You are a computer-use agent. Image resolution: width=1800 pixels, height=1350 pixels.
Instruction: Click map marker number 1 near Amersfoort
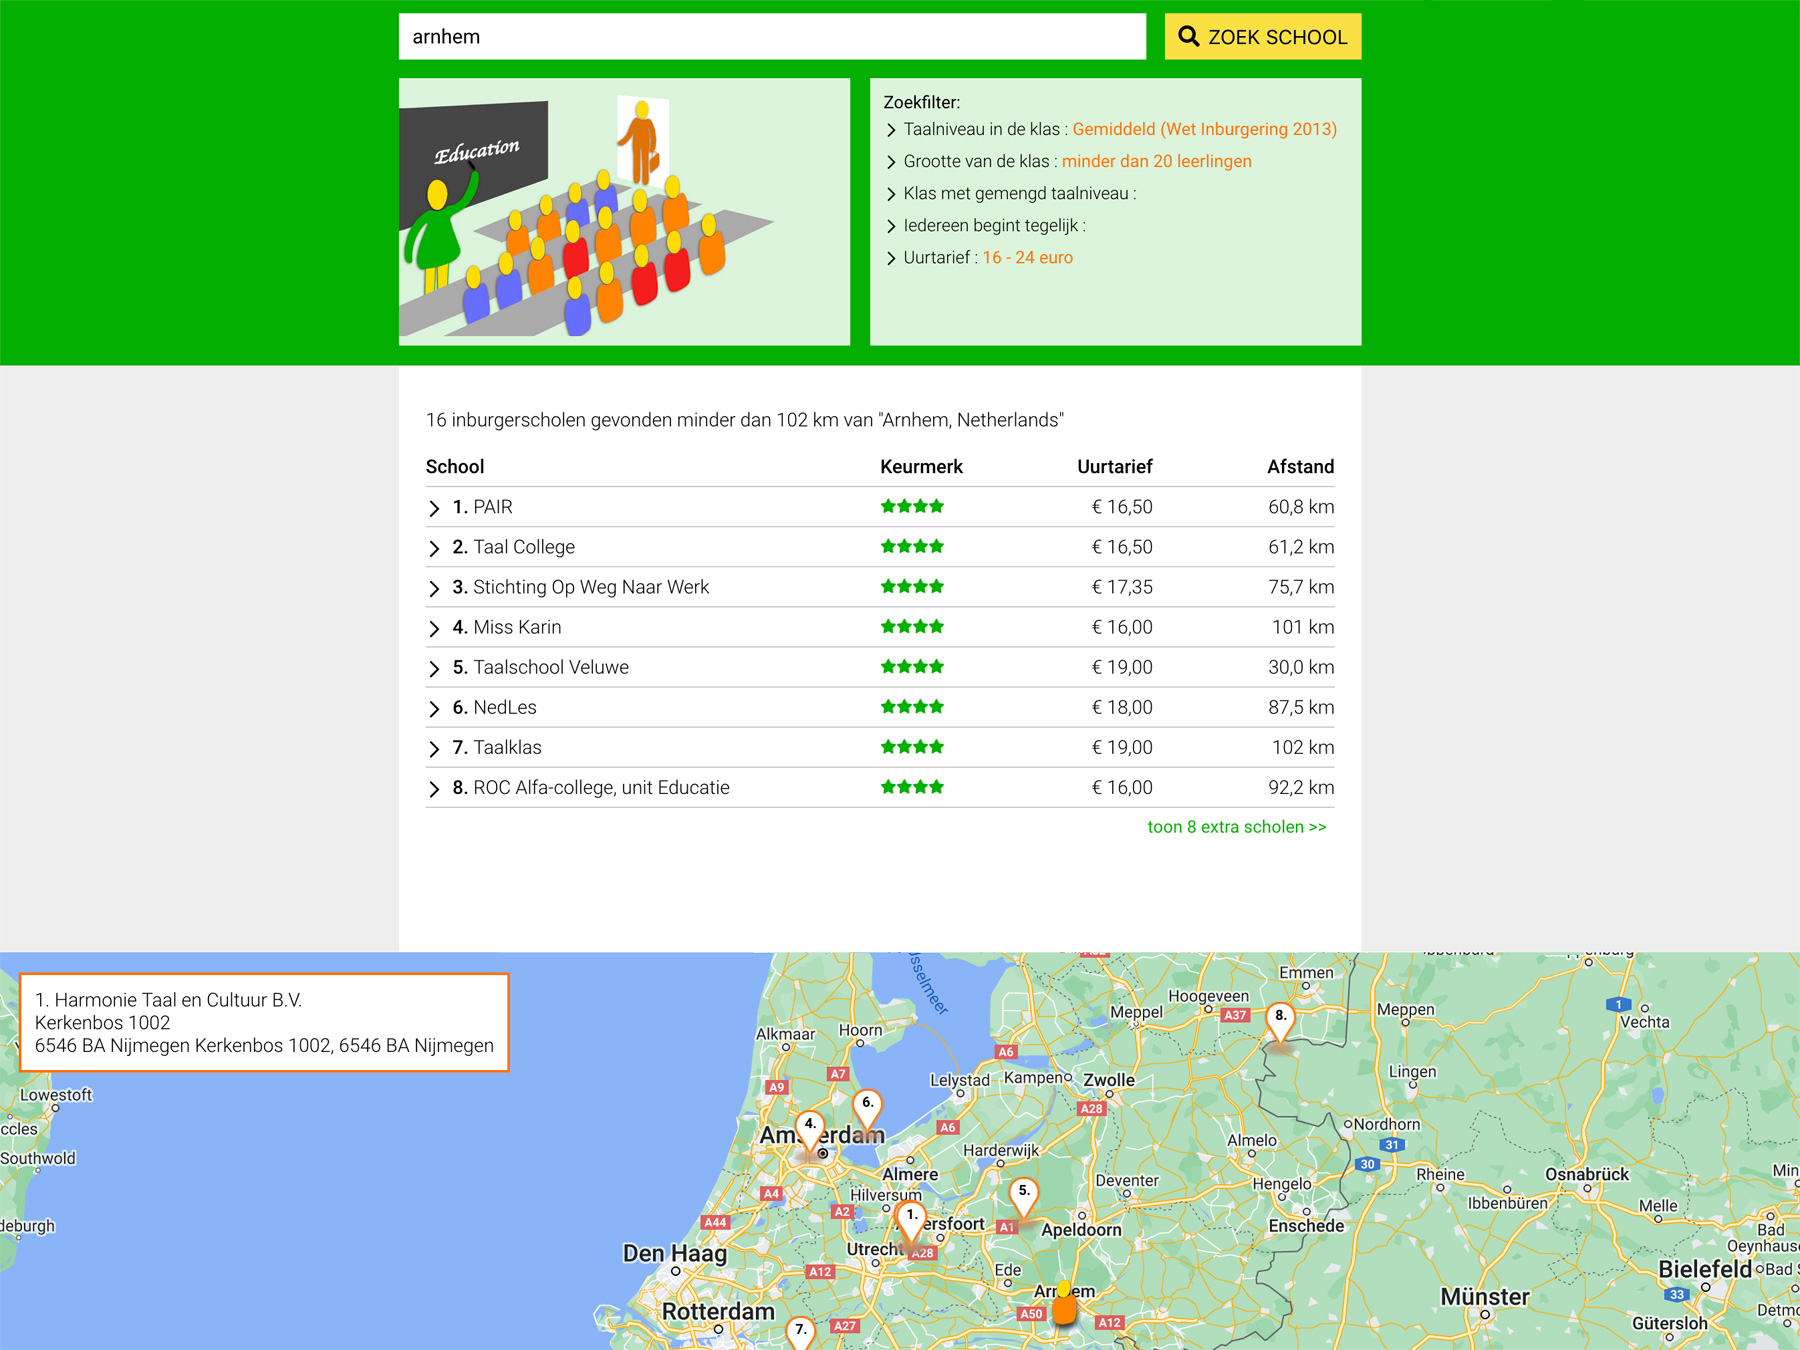pos(910,1221)
